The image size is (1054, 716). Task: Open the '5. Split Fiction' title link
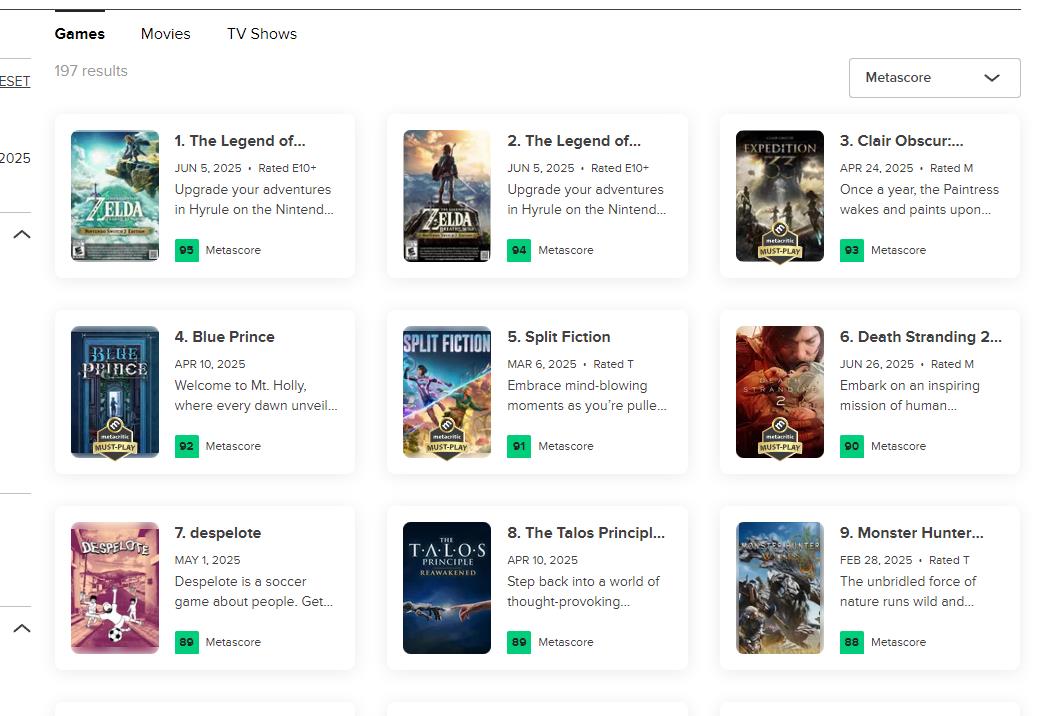point(558,337)
